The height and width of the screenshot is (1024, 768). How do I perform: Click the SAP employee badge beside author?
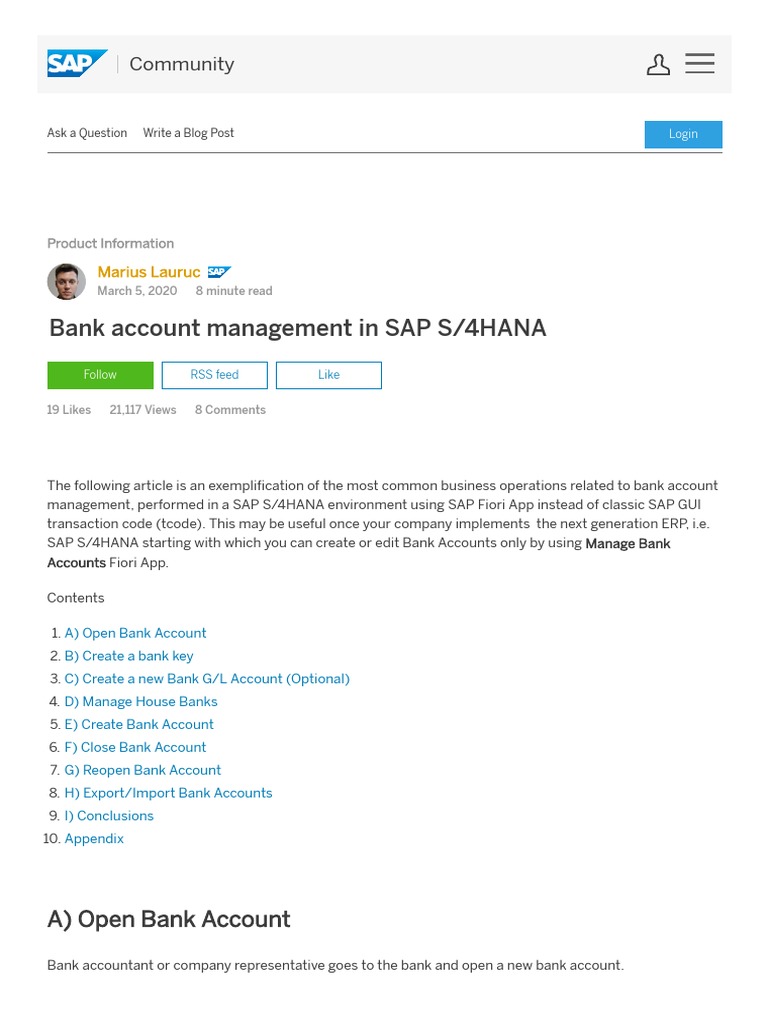[219, 272]
